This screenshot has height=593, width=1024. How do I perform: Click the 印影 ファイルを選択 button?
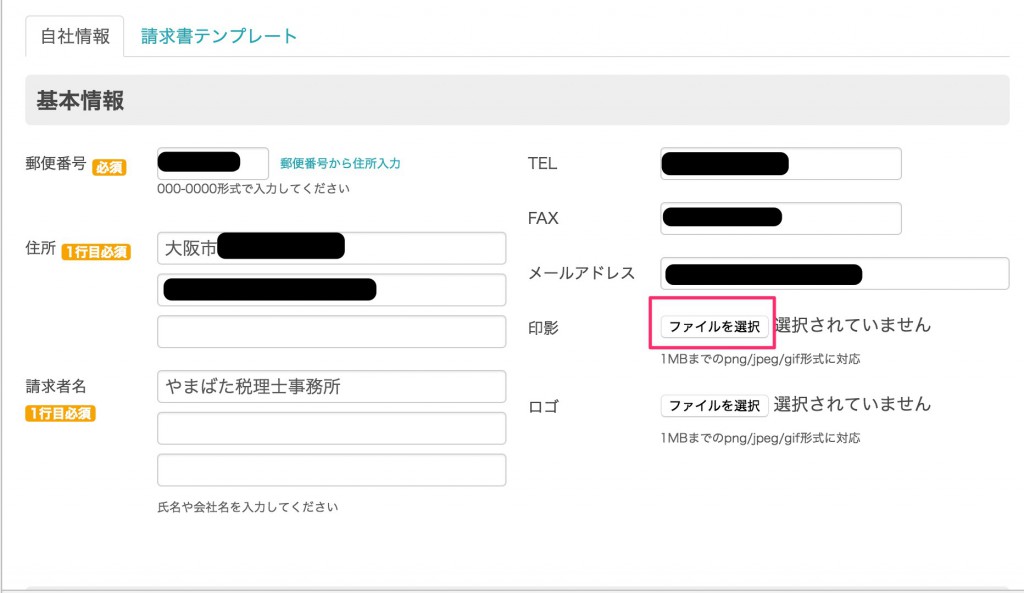(714, 326)
